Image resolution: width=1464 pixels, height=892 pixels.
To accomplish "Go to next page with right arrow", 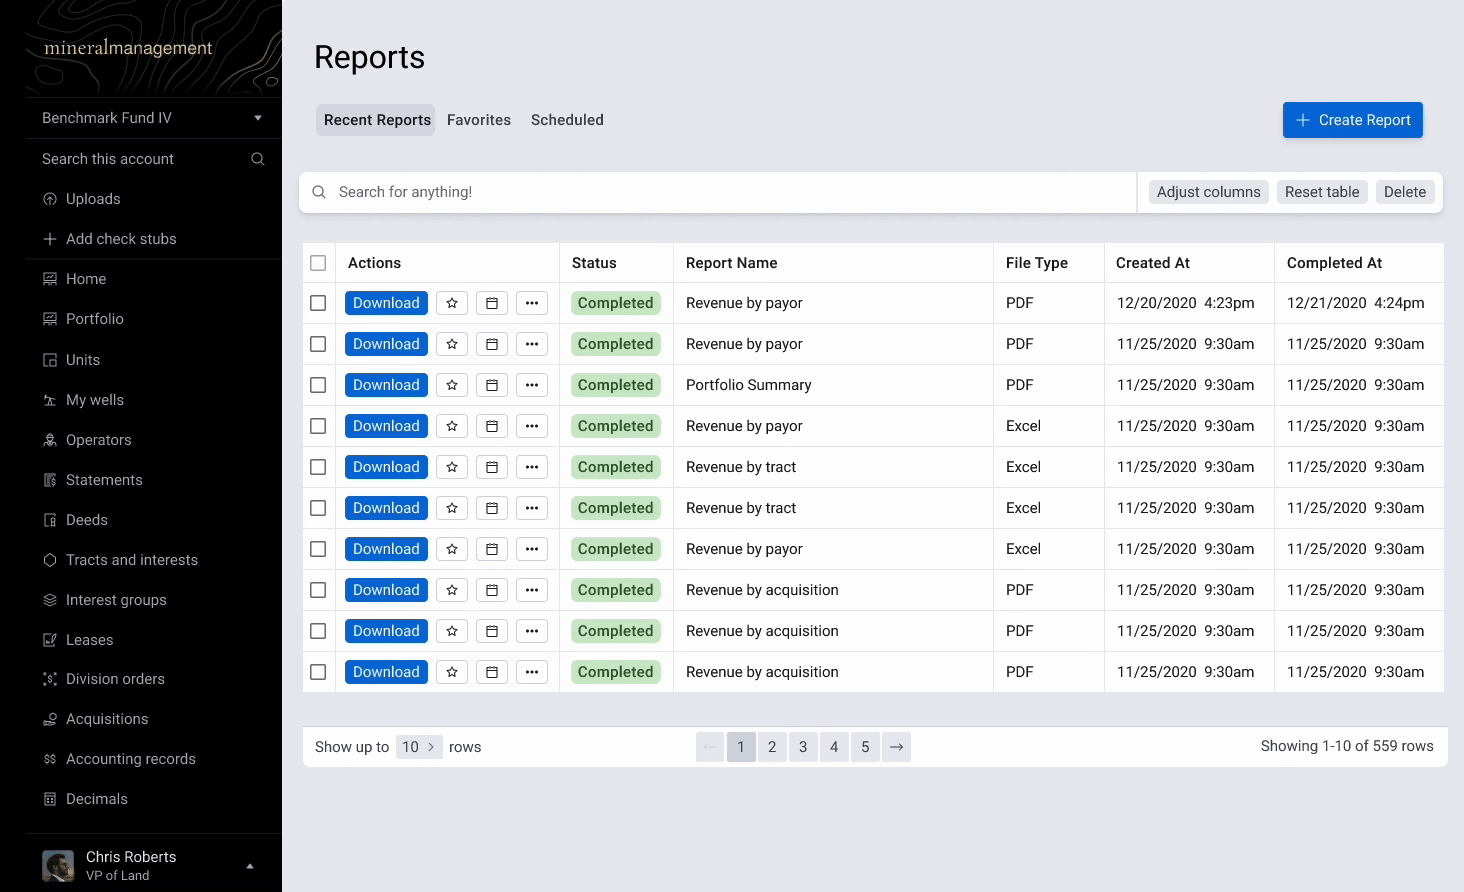I will pos(897,747).
